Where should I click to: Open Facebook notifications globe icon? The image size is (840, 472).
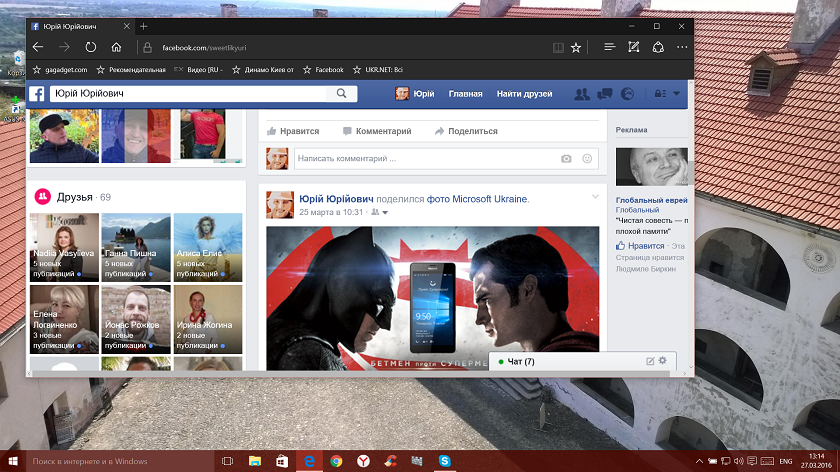coord(627,94)
